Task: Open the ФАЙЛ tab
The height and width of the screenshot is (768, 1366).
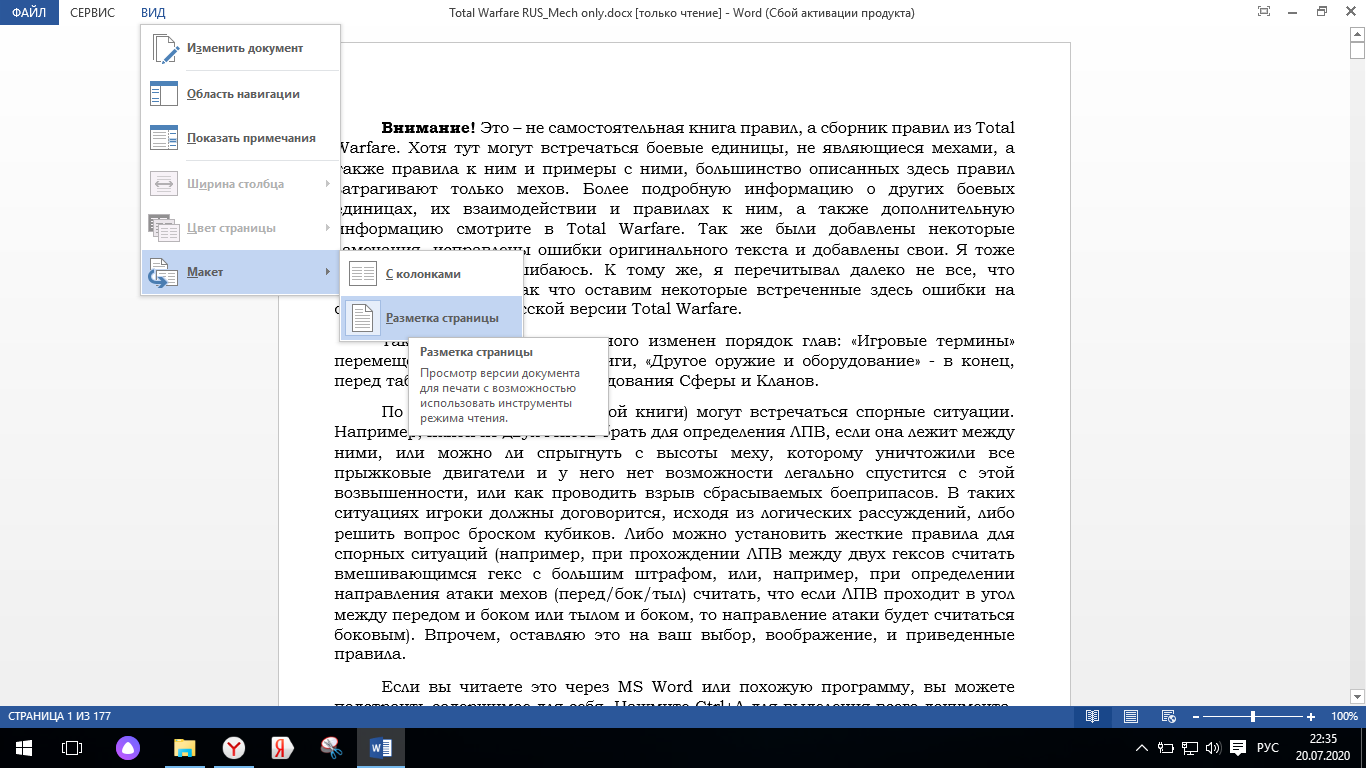Action: 29,13
